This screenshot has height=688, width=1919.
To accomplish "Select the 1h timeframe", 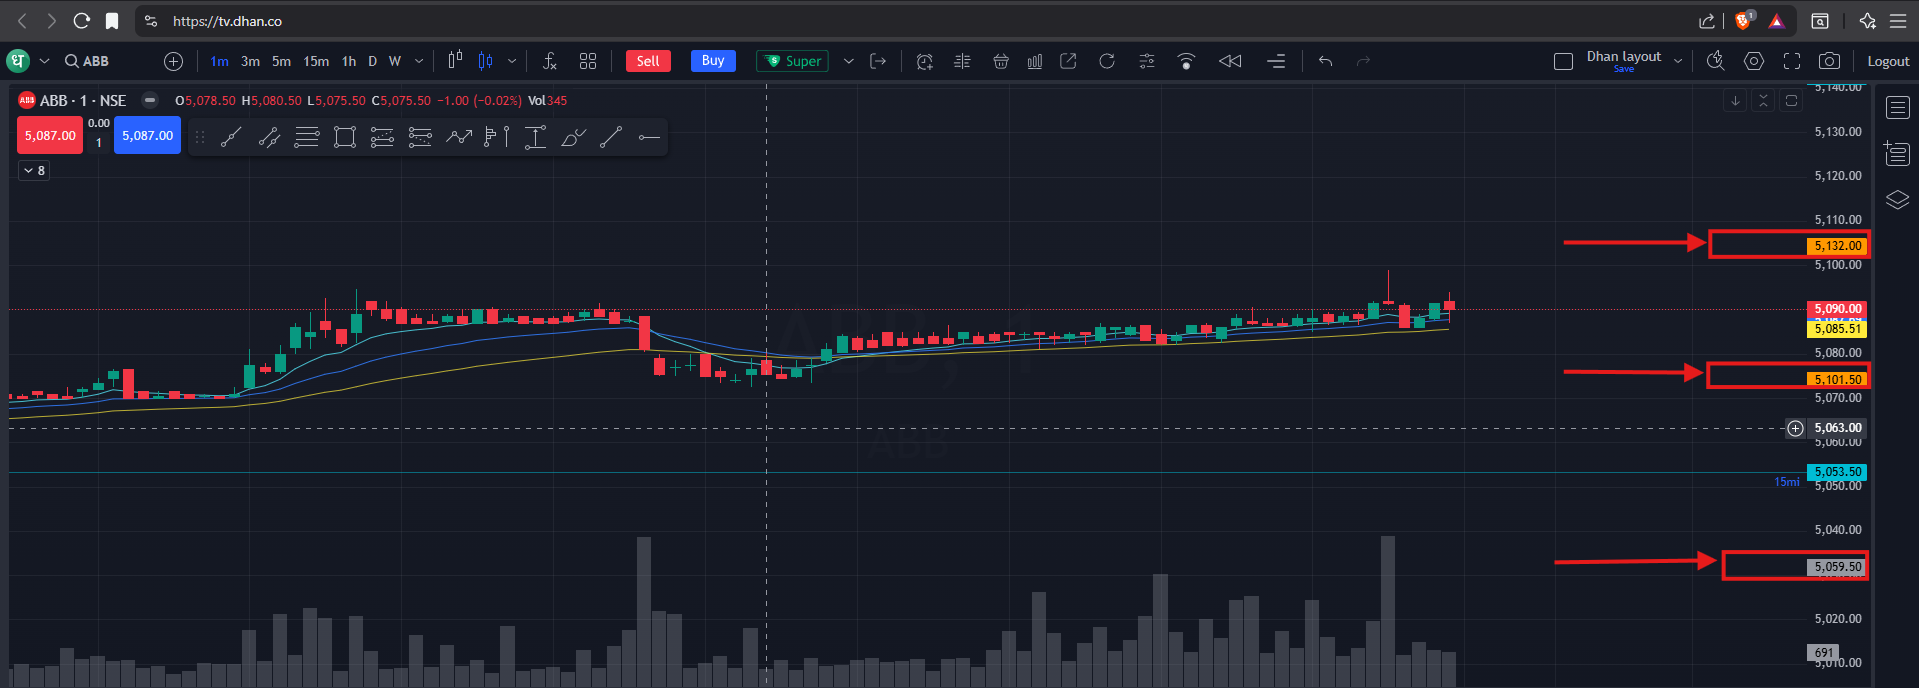I will (349, 61).
